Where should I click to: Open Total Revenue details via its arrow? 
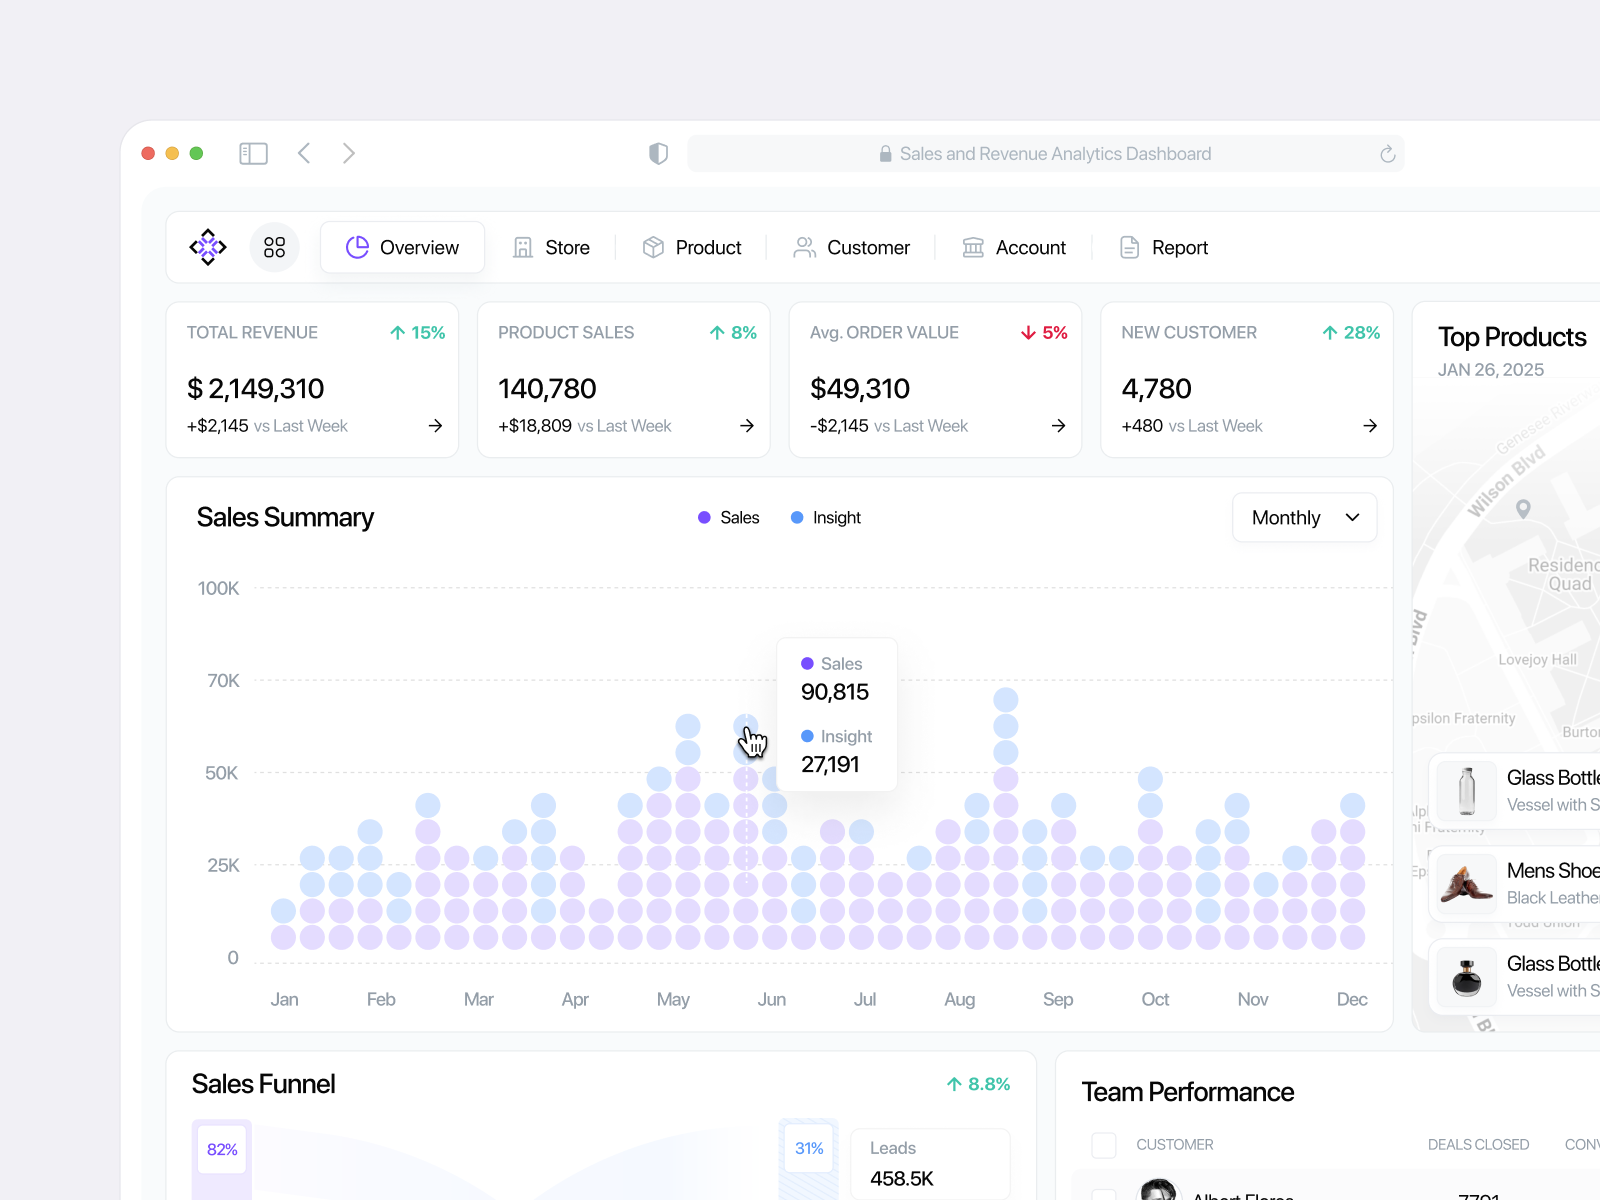[435, 425]
